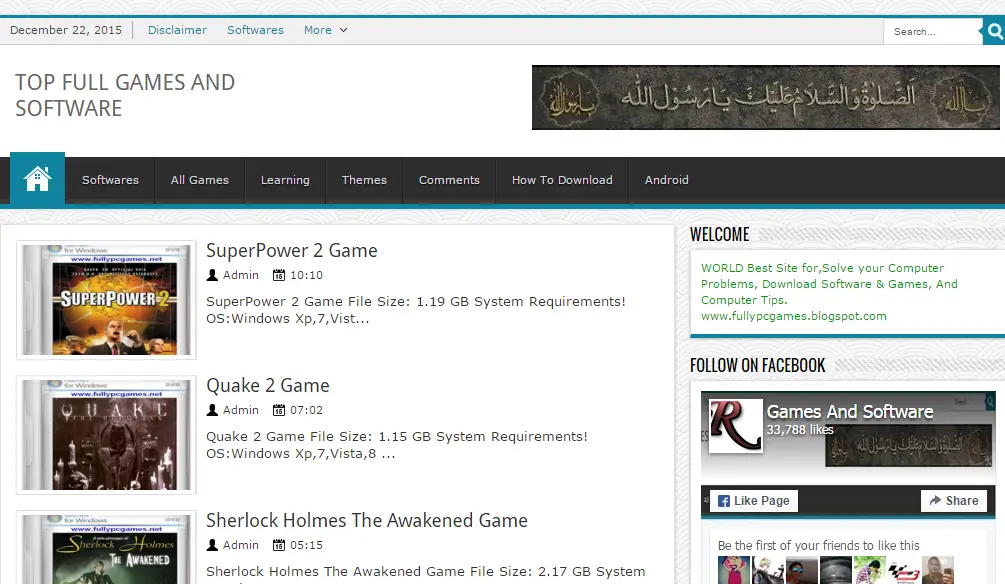This screenshot has width=1005, height=584.
Task: Click the Facebook Share button
Action: [x=954, y=501]
